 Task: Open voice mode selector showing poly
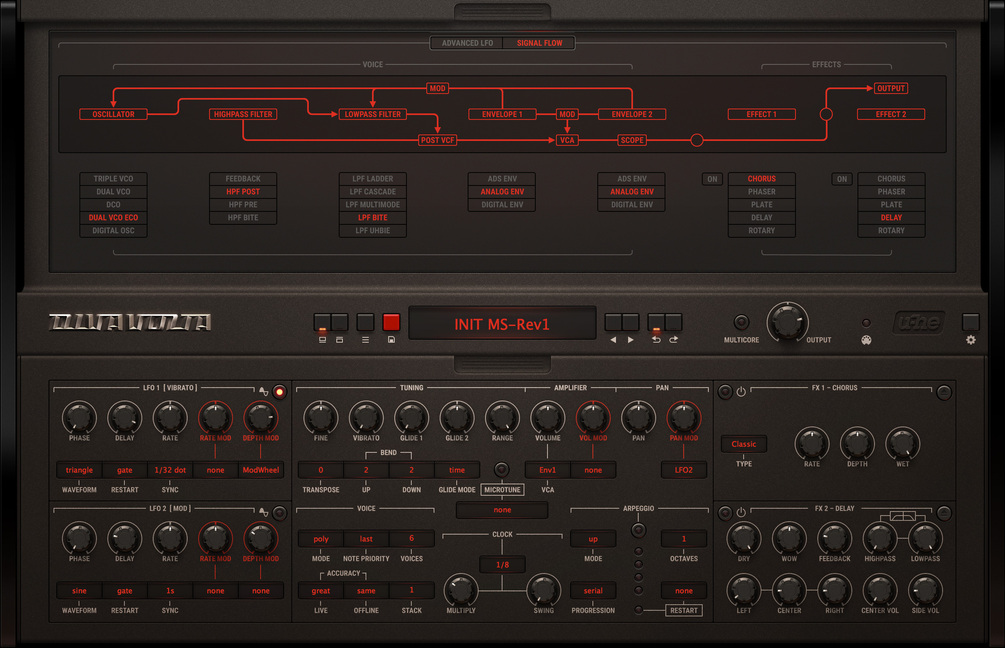click(321, 539)
